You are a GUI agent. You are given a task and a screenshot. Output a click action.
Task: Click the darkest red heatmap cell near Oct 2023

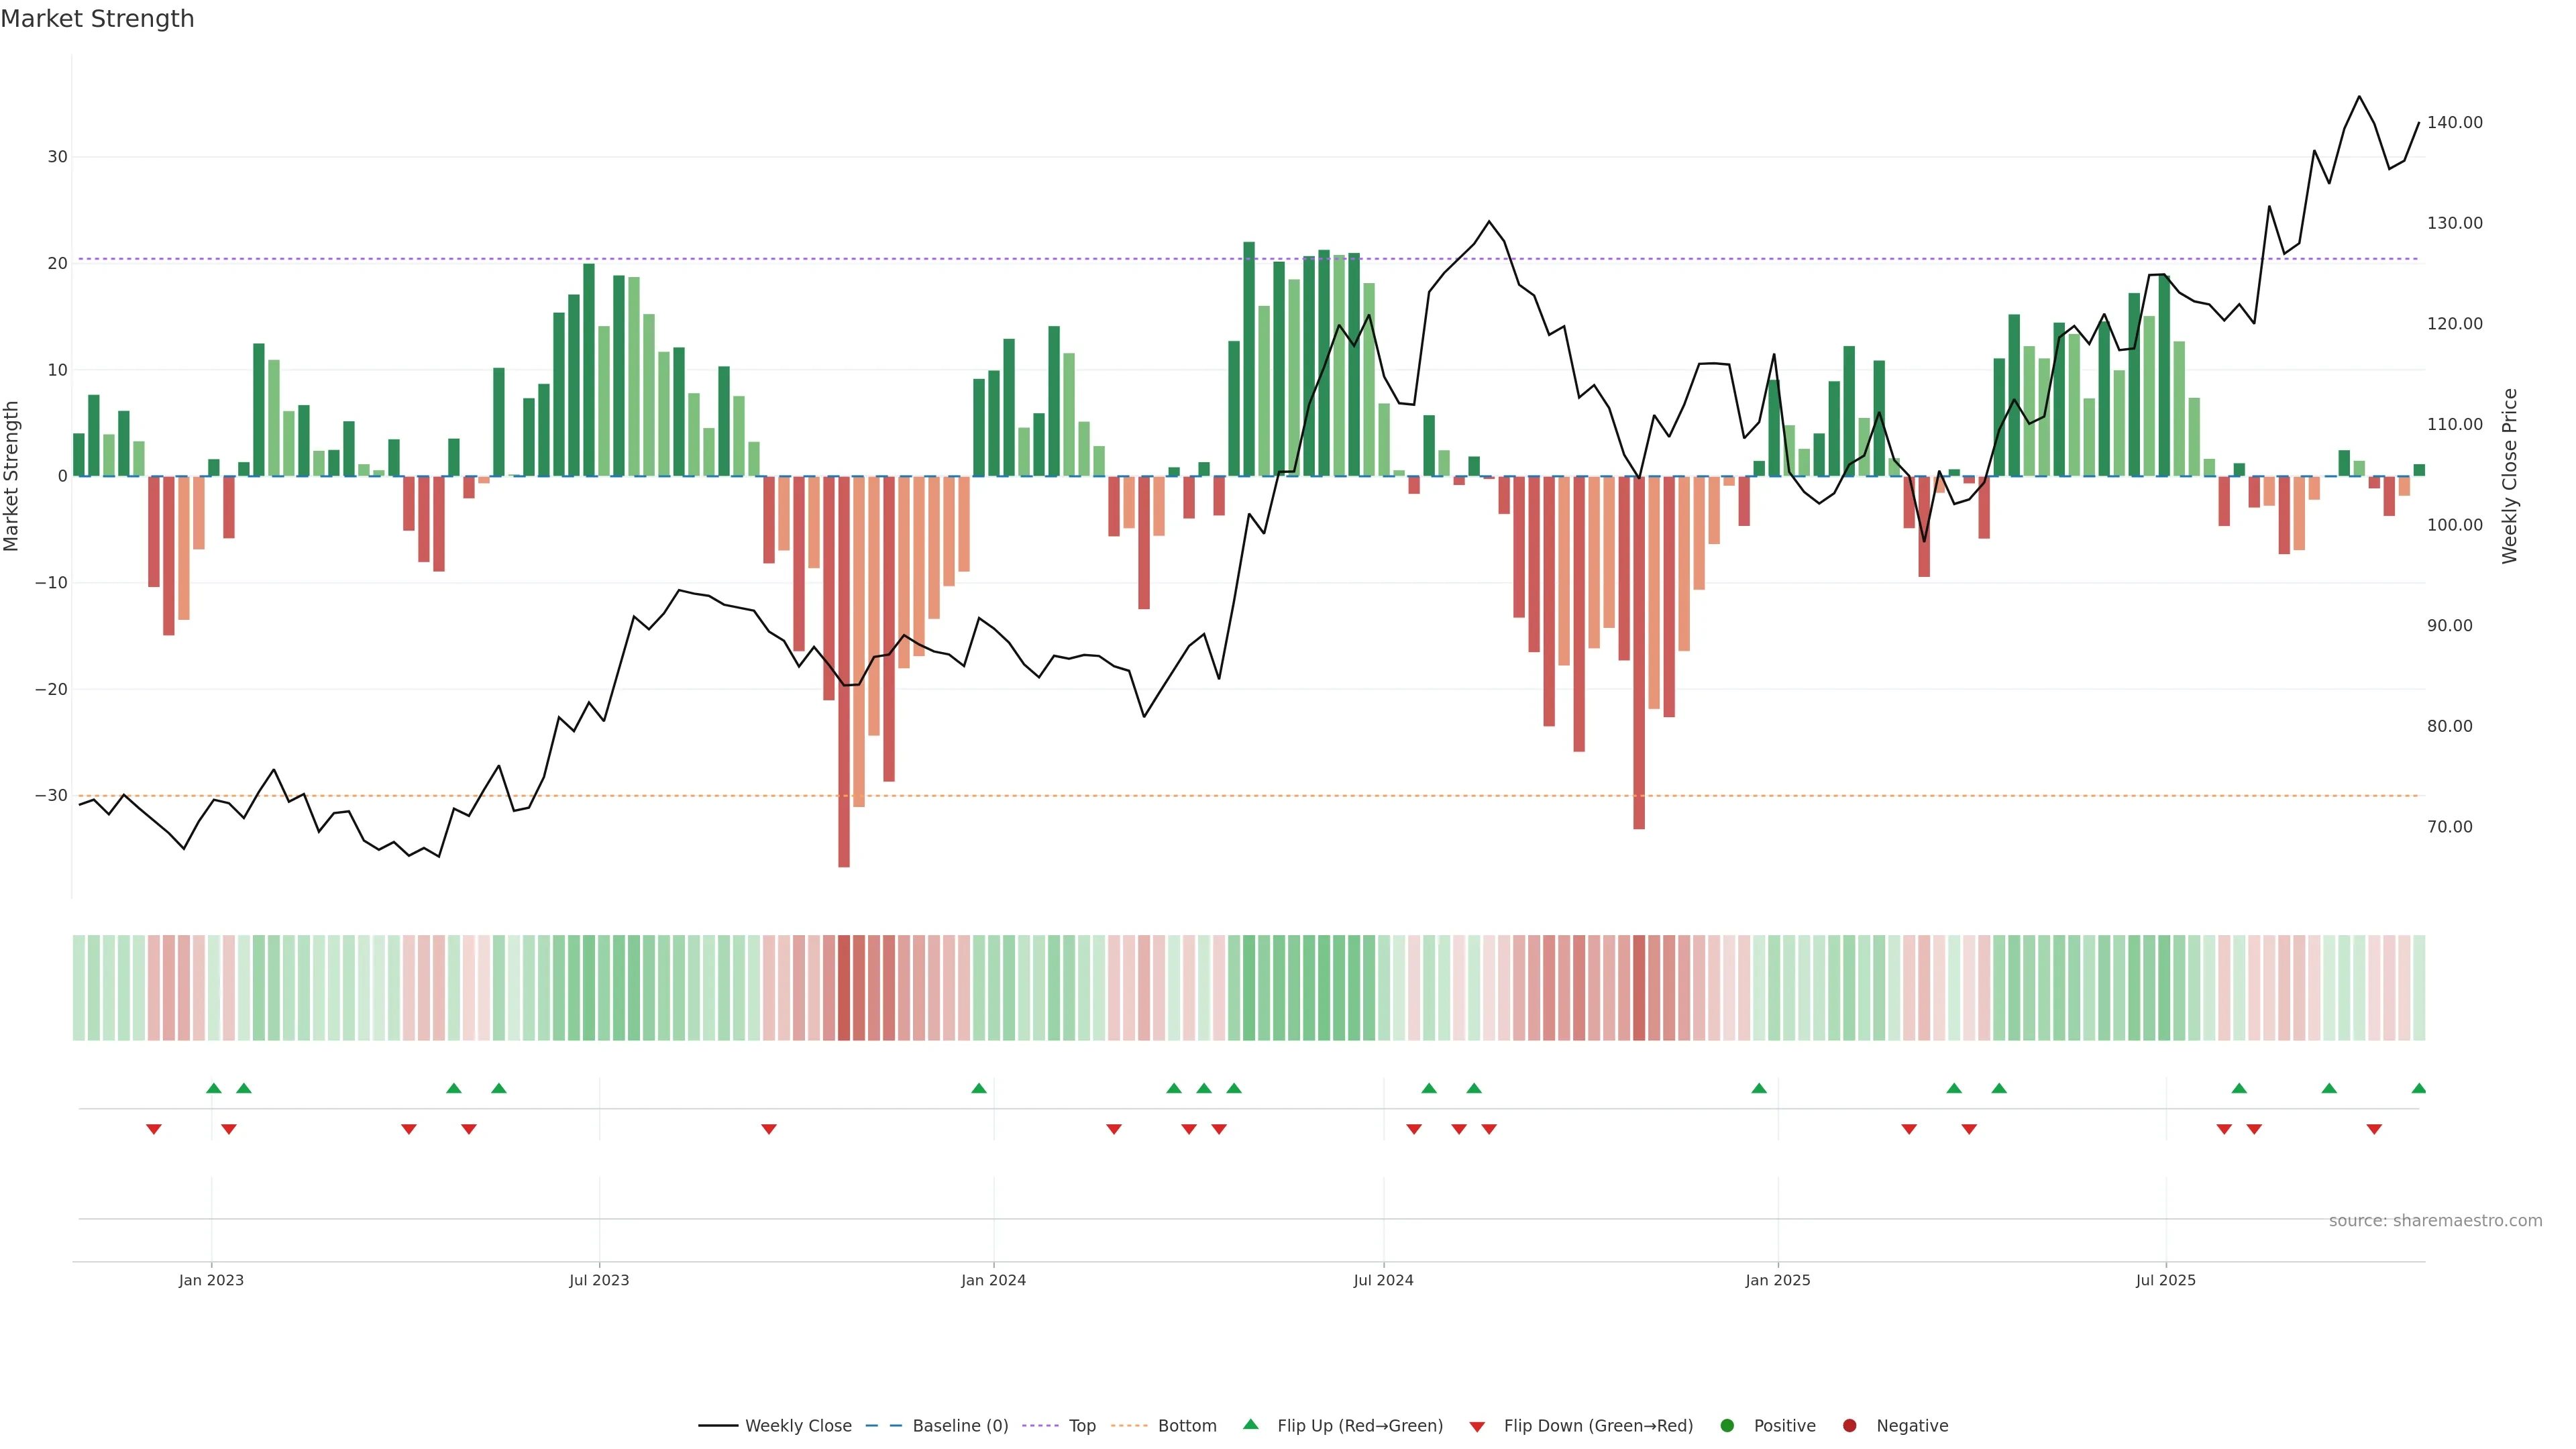pos(844,988)
